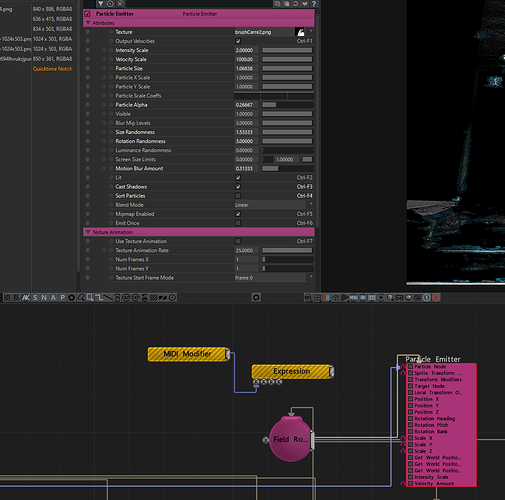Open the Blend Mode dropdown
This screenshot has width=505, height=500.
(274, 205)
